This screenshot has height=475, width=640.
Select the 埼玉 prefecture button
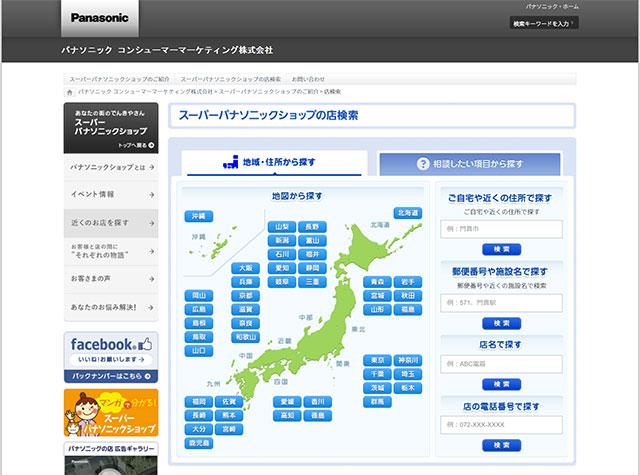[408, 374]
